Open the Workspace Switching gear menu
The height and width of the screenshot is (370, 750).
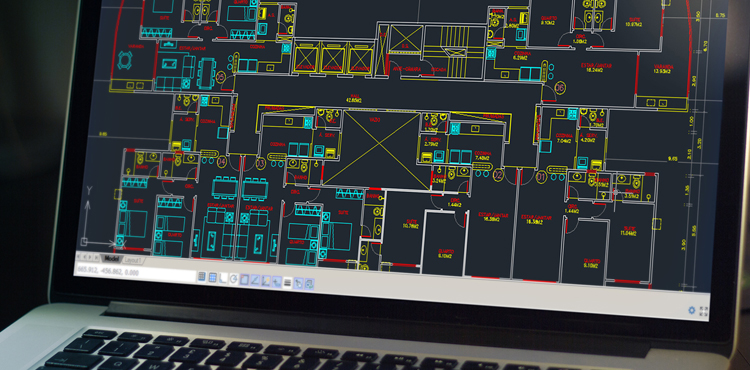[x=692, y=310]
